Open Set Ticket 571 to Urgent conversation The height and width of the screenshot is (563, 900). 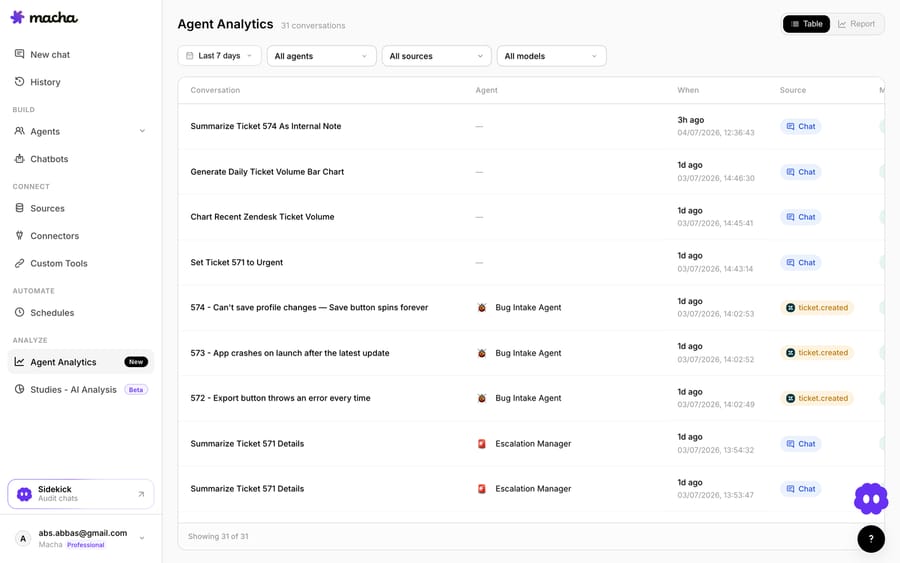(x=236, y=262)
